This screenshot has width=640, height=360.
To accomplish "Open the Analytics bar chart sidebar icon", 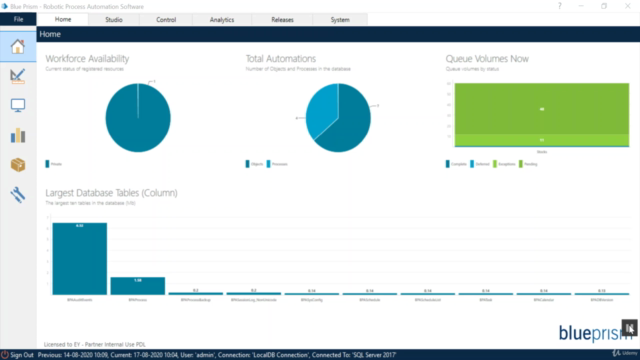I will click(18, 135).
